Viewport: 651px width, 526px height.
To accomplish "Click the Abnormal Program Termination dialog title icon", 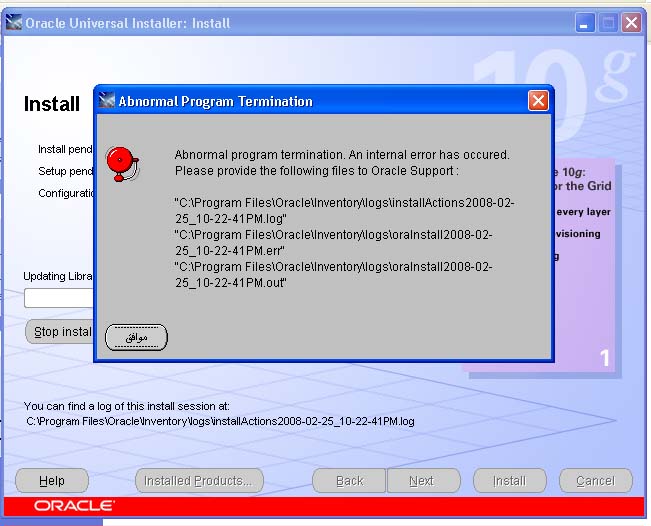I will 107,101.
